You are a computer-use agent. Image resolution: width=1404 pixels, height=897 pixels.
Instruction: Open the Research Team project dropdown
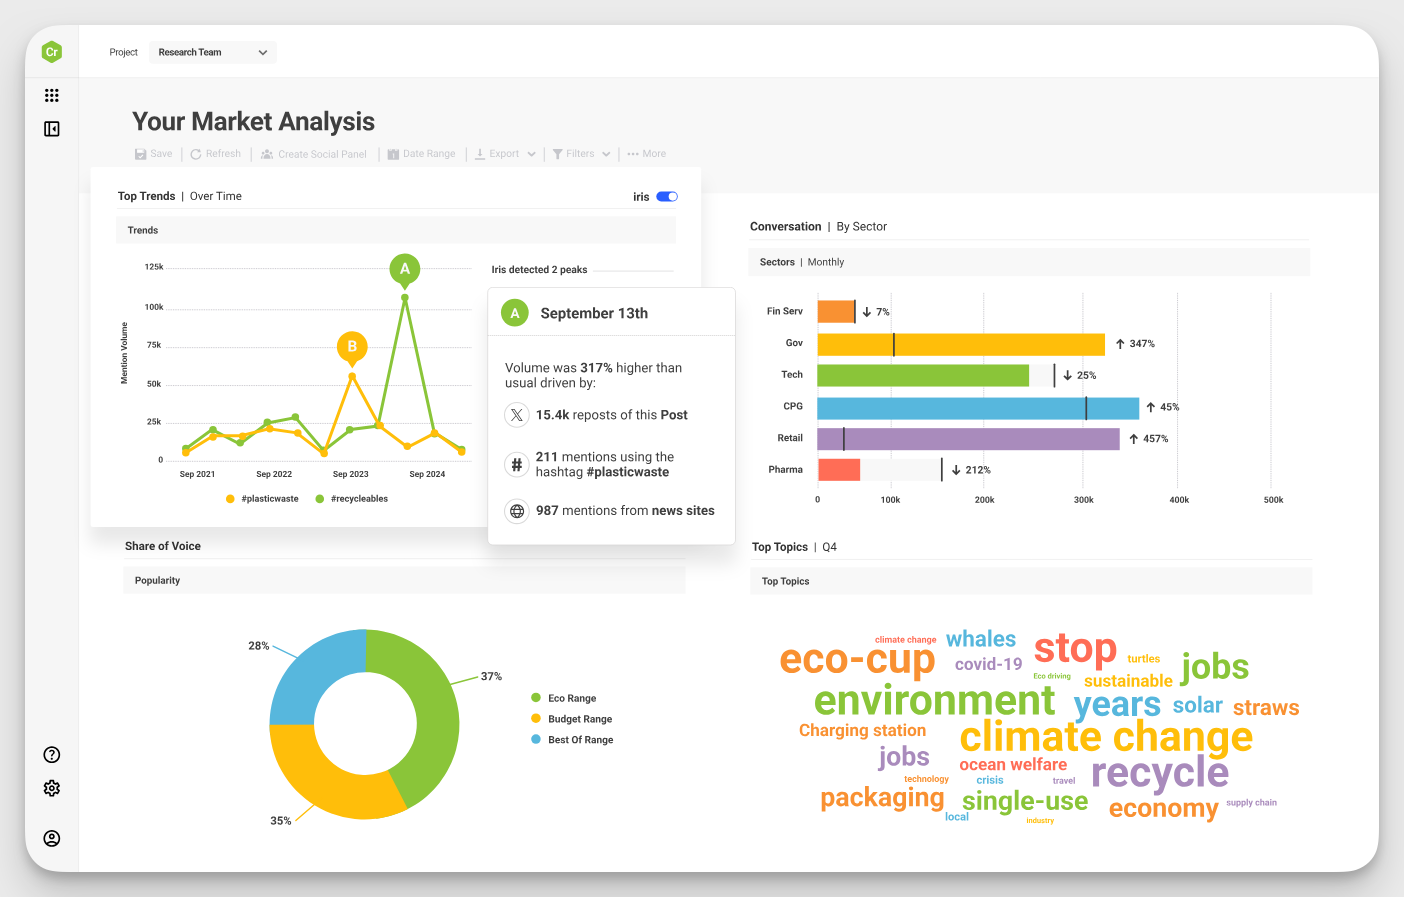click(212, 52)
